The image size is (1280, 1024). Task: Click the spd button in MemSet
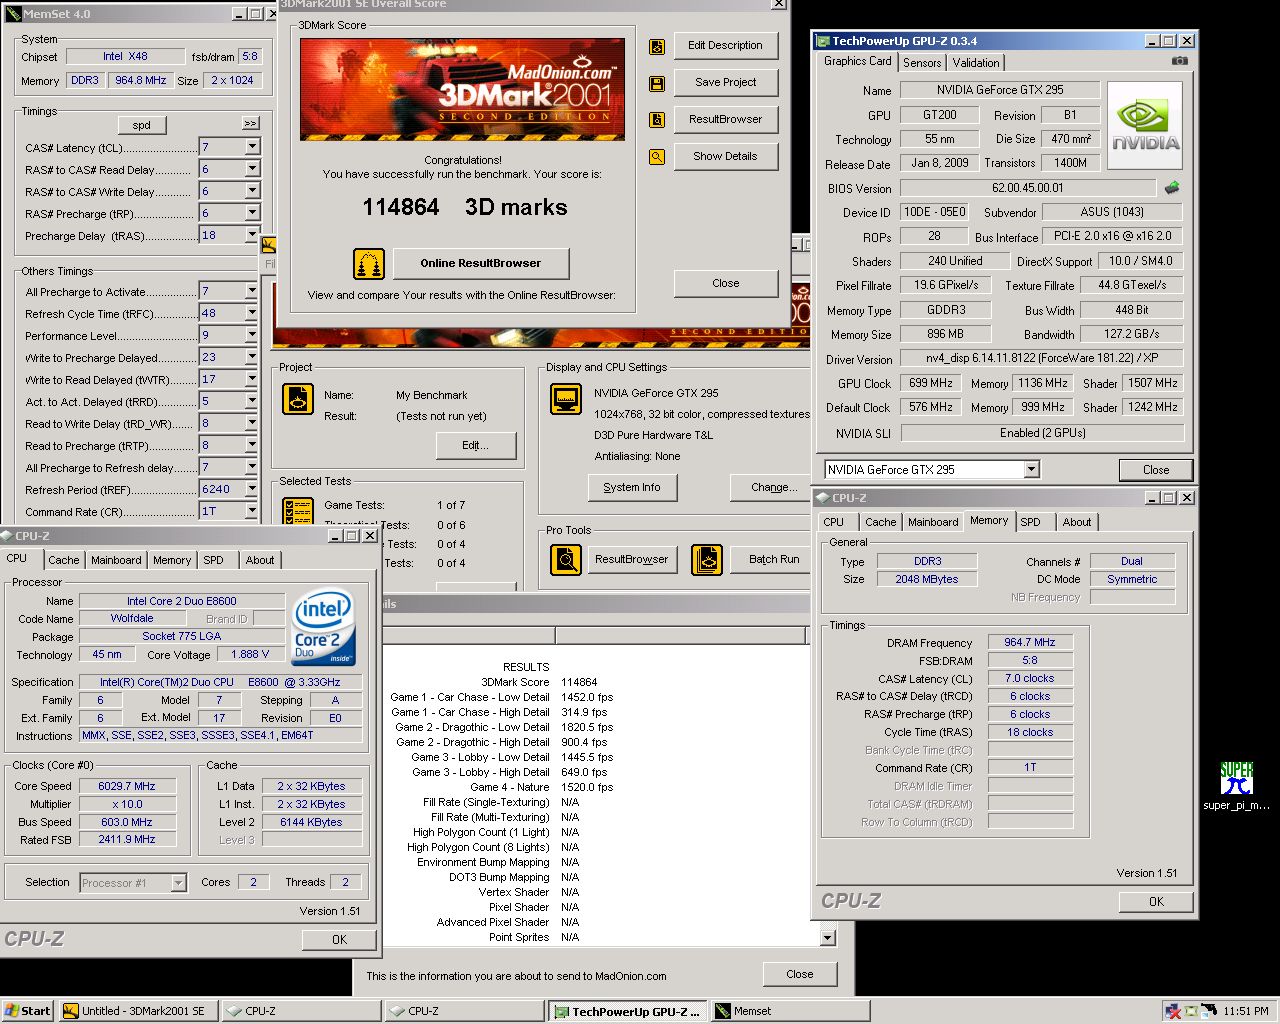tap(141, 125)
